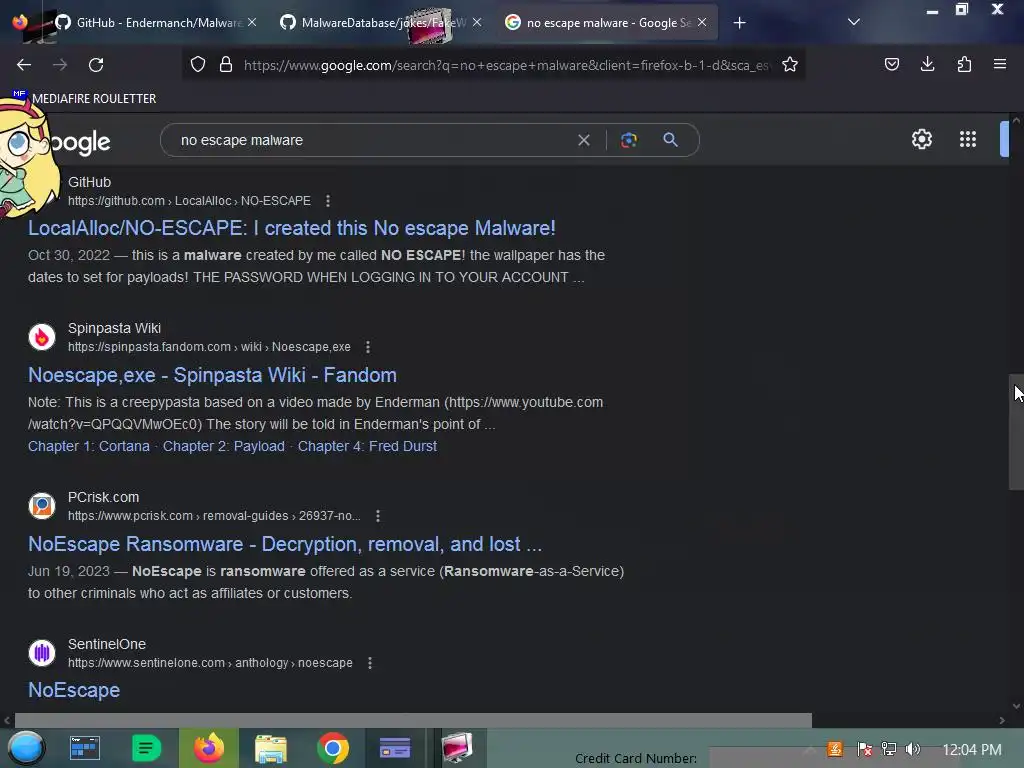1024x768 pixels.
Task: Click the Google account avatar
Action: tap(1004, 139)
